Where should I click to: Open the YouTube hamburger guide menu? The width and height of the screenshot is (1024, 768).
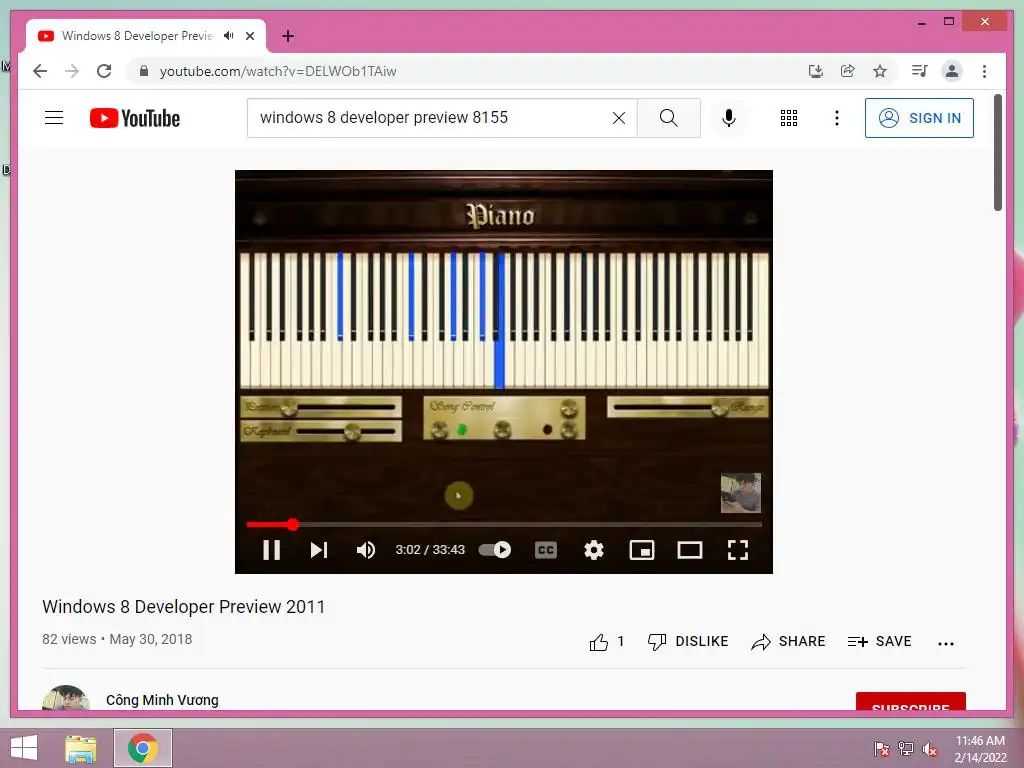coord(54,118)
